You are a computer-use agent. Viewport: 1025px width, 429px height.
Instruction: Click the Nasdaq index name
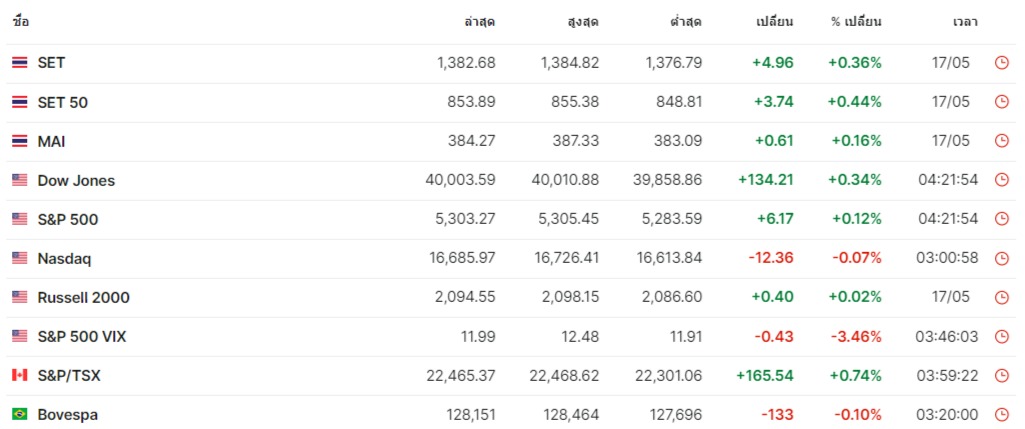coord(64,258)
